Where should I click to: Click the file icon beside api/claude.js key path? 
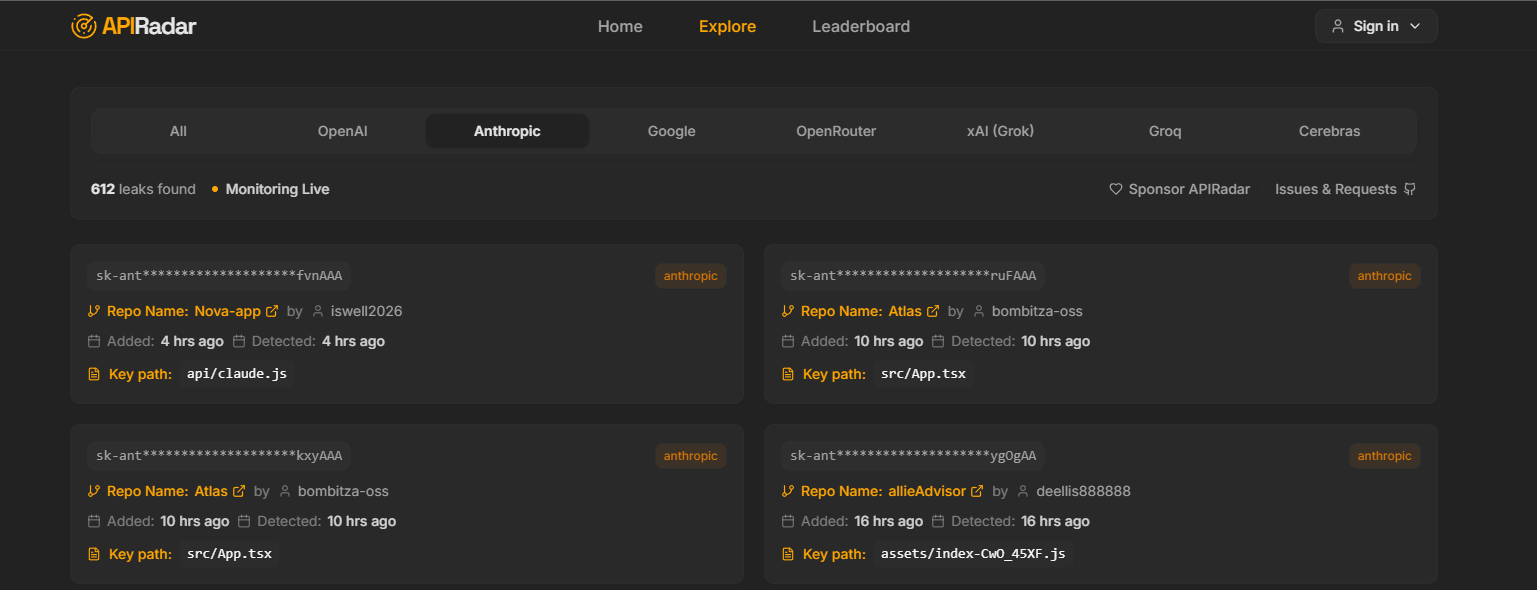point(94,374)
